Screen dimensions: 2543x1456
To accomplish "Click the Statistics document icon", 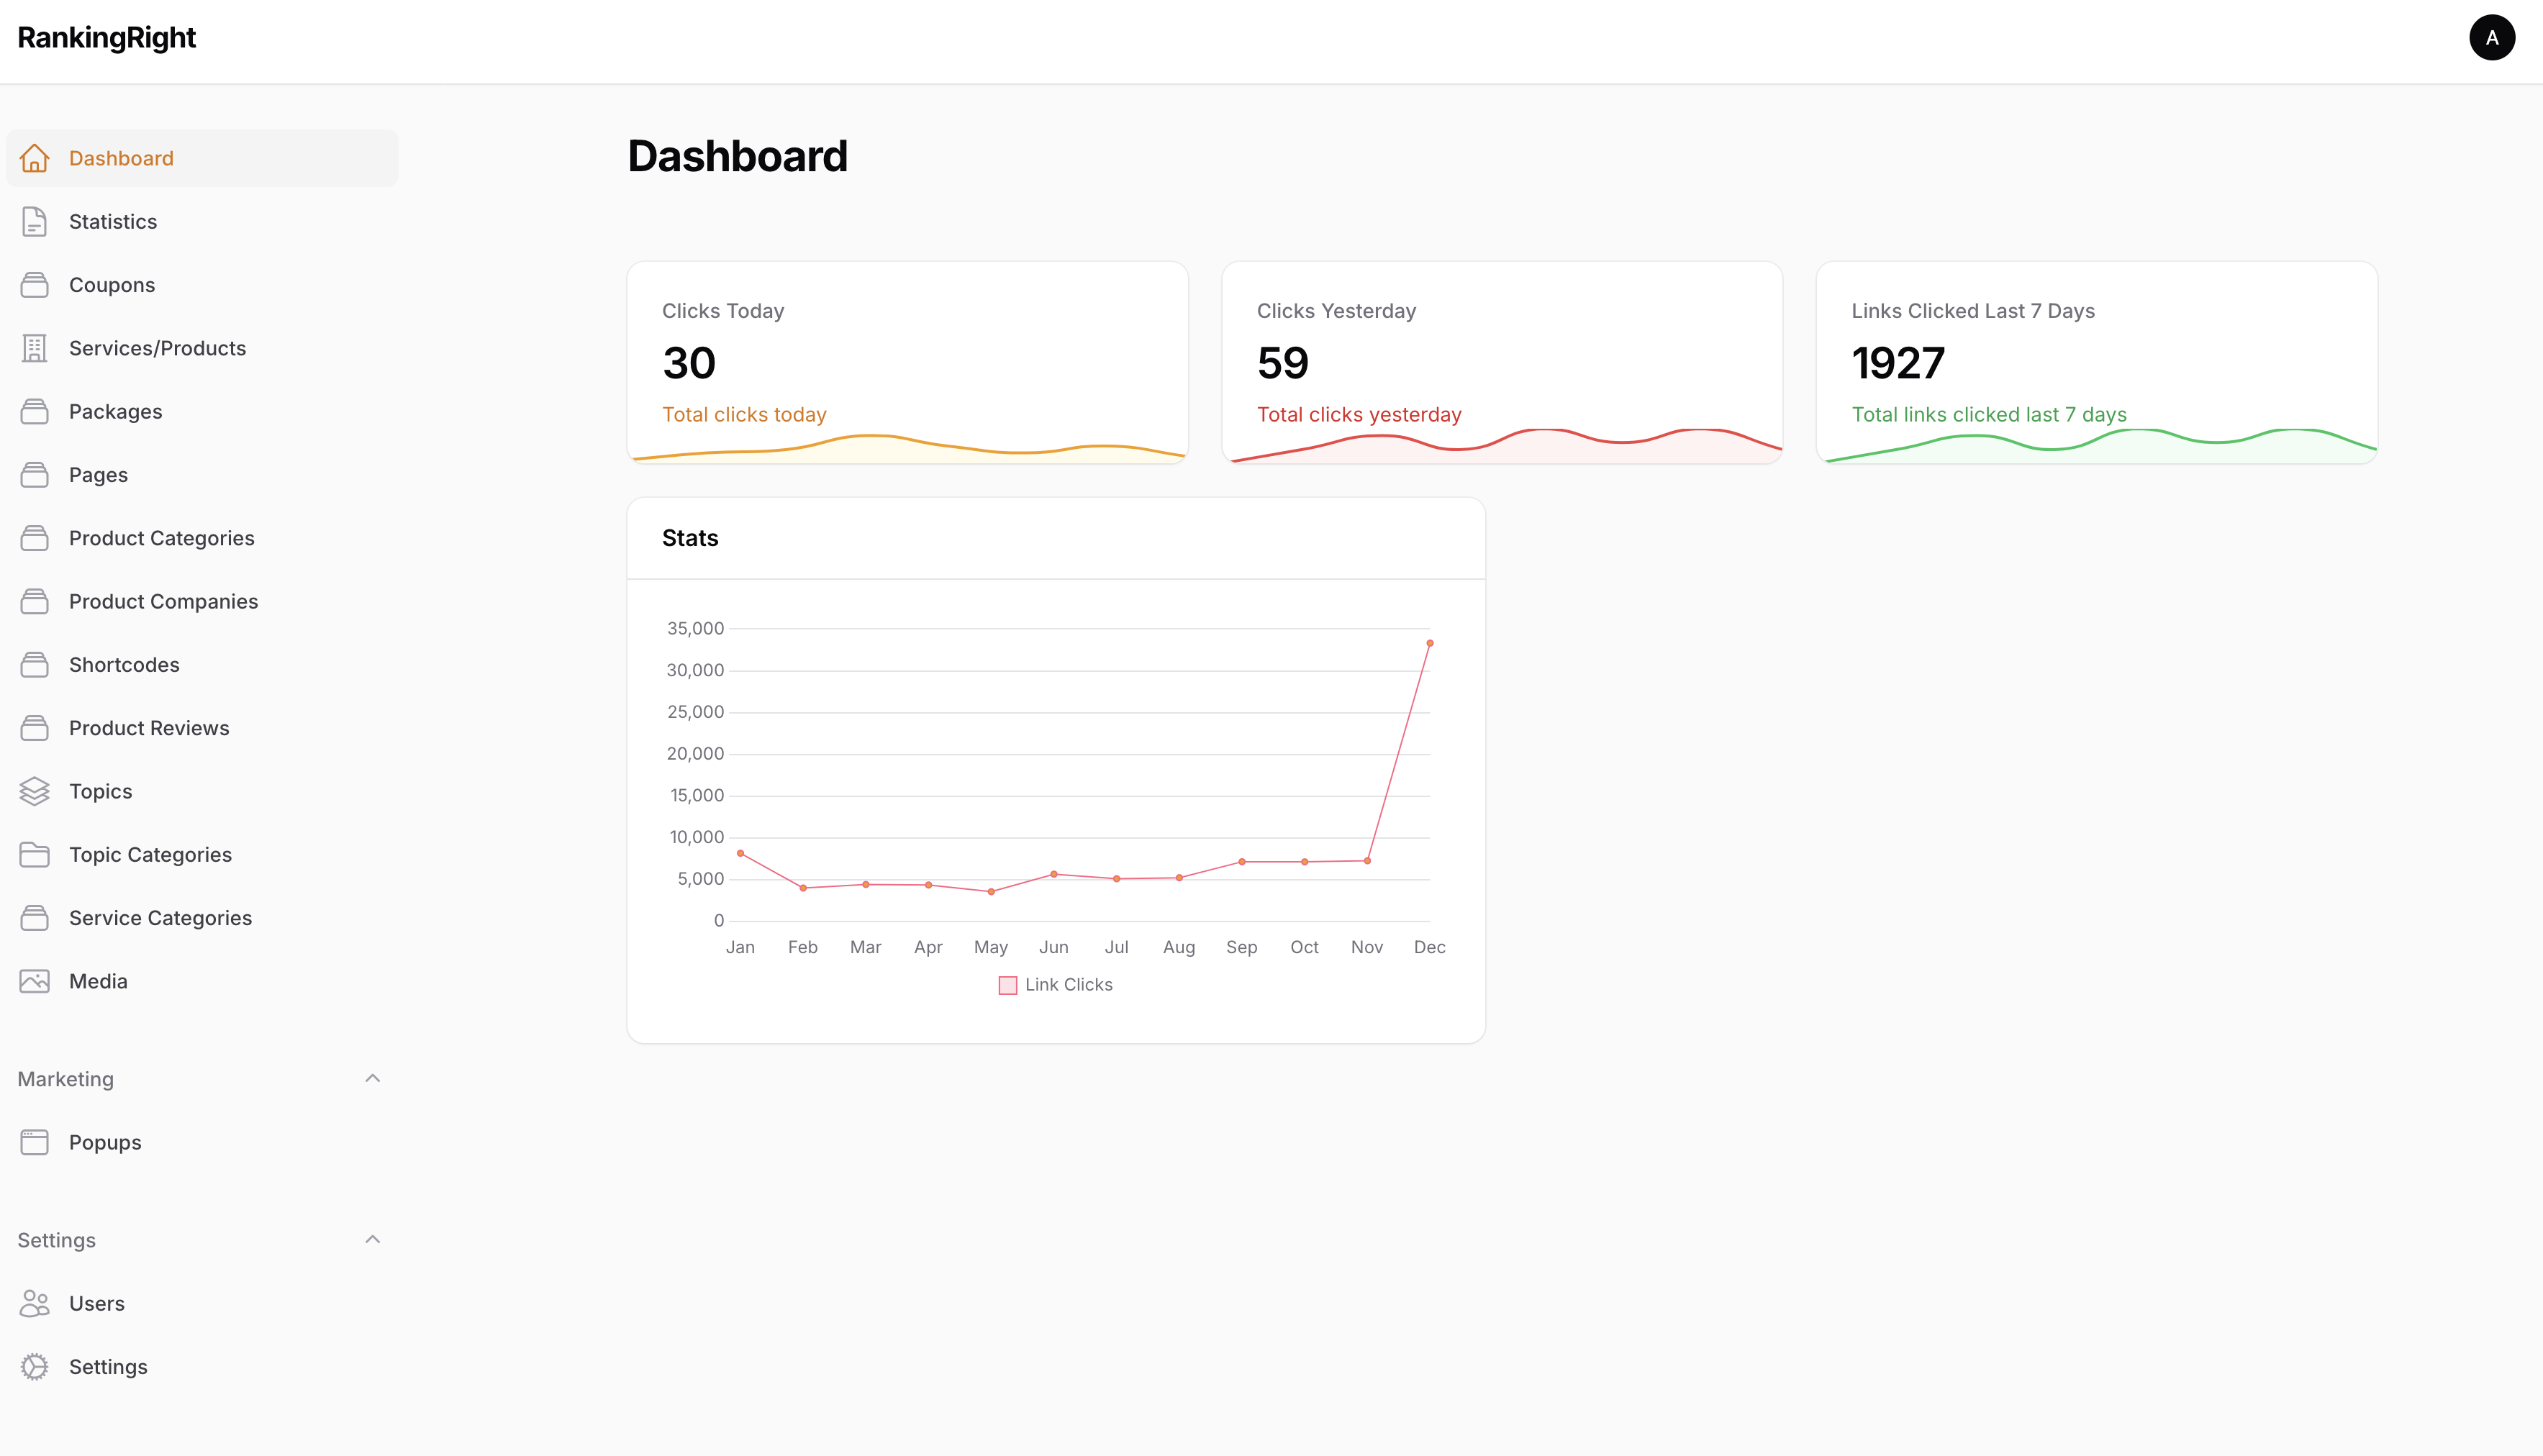I will coord(35,221).
